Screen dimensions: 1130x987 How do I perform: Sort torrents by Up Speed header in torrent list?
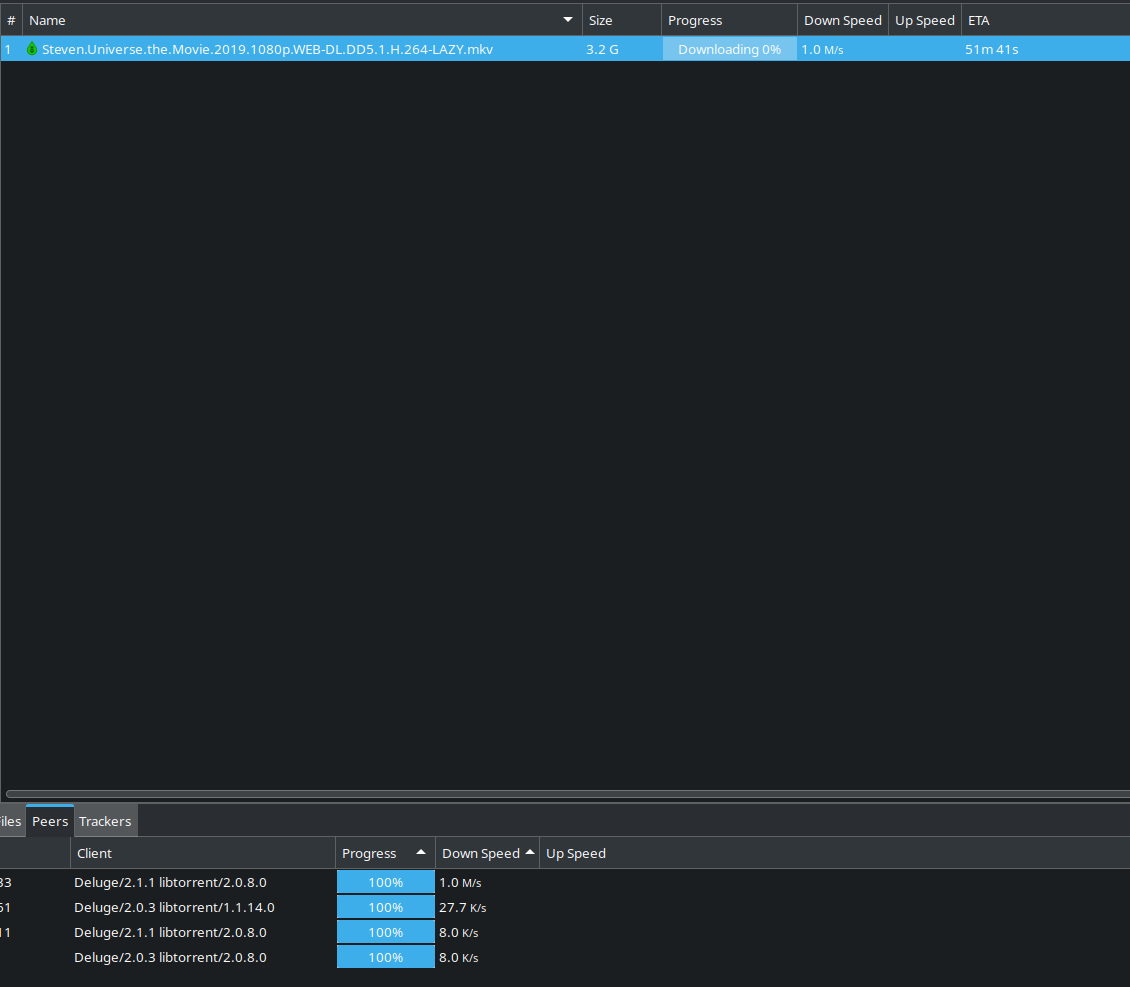(925, 20)
